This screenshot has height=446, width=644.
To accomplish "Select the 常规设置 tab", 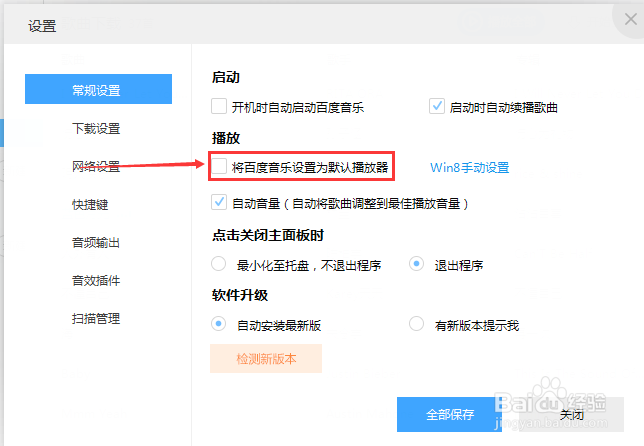I will click(98, 89).
